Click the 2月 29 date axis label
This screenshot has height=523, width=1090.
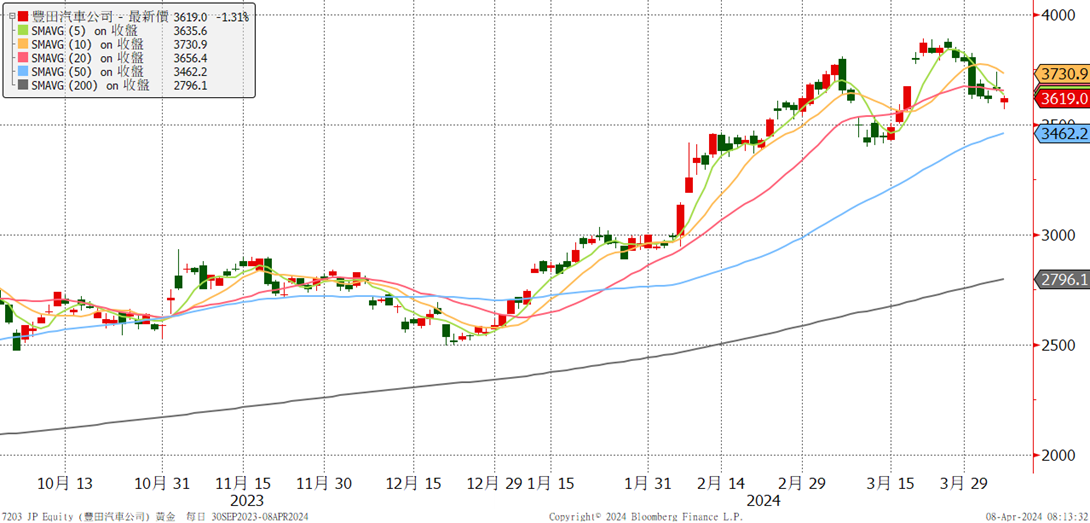pos(802,483)
